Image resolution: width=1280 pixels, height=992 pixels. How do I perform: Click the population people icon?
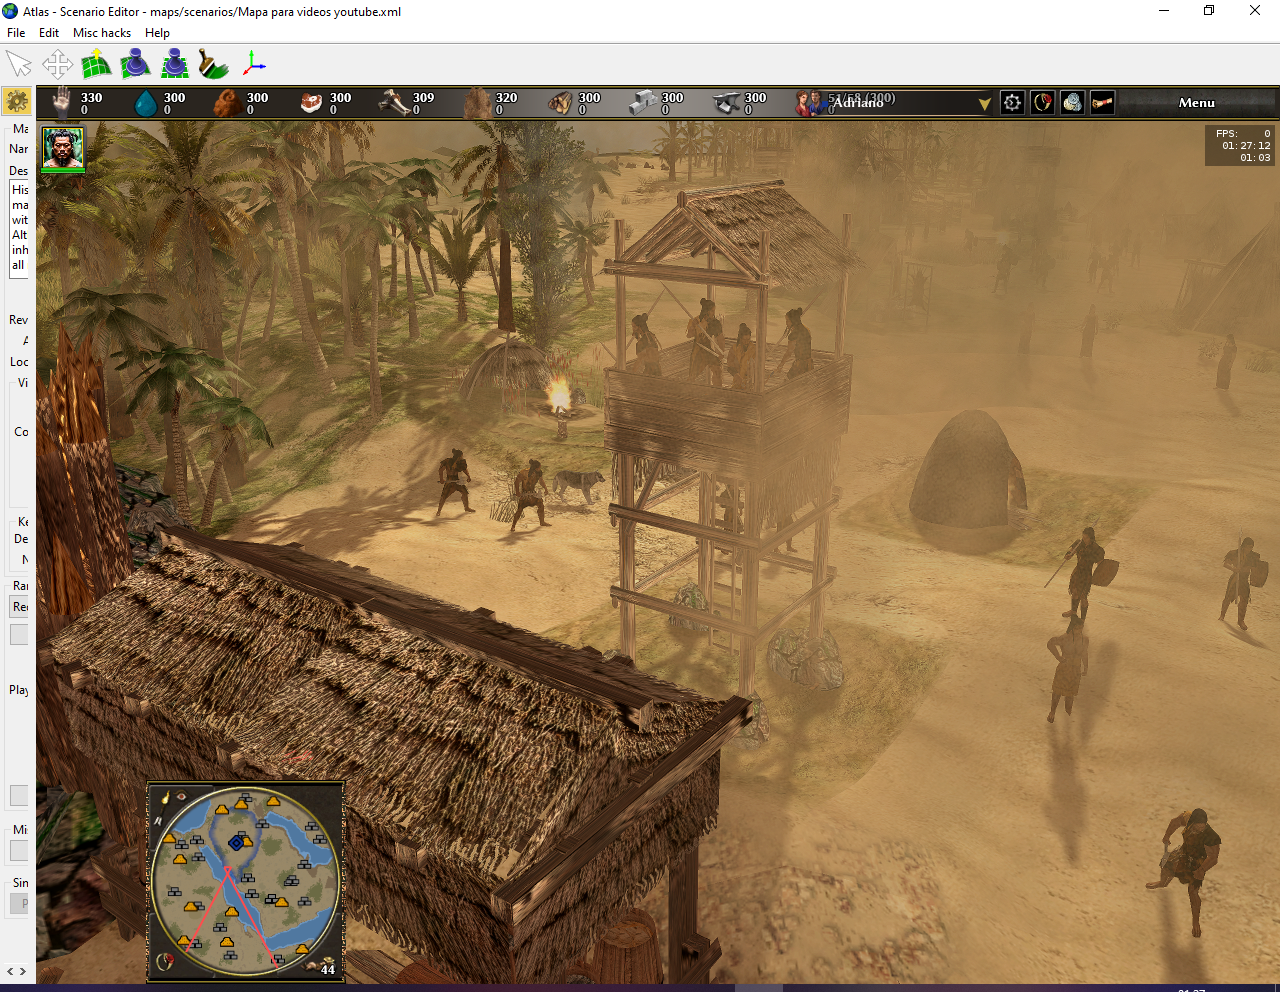click(809, 103)
